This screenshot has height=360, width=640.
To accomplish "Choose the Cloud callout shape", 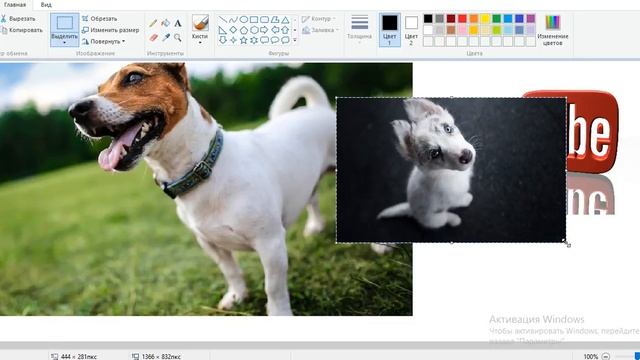I will pyautogui.click(x=285, y=40).
